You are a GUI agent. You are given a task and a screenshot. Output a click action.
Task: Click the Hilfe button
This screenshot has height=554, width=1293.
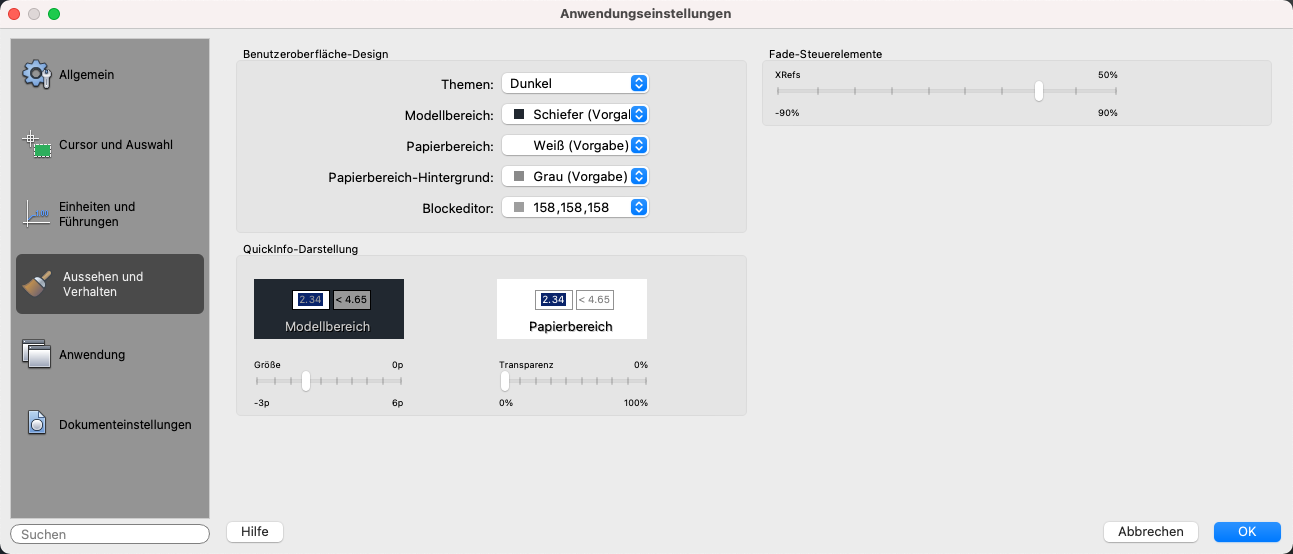tap(255, 532)
